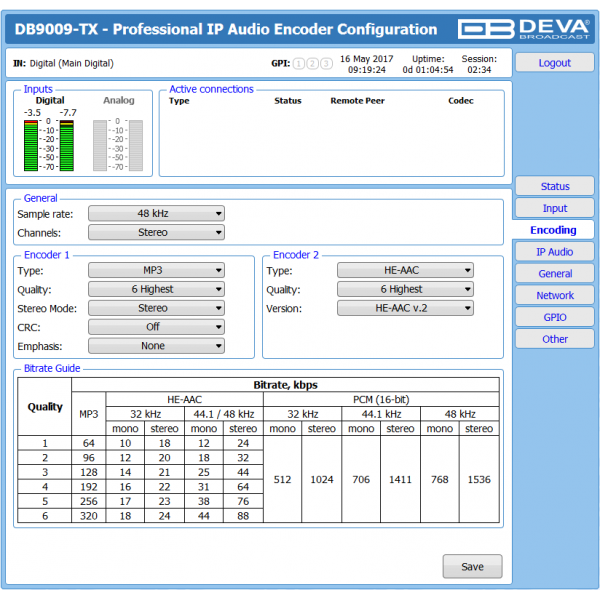600x600 pixels.
Task: Click the left Digital level meter
Action: 31,145
